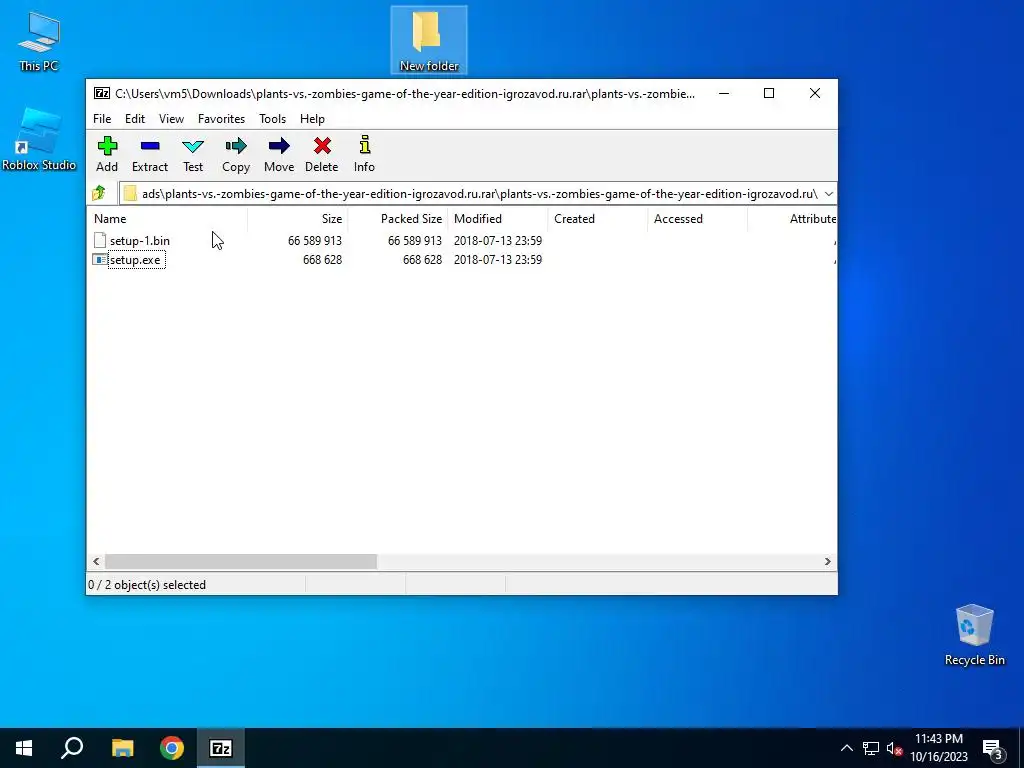Open the Tools menu
Image resolution: width=1024 pixels, height=768 pixels.
coord(272,119)
